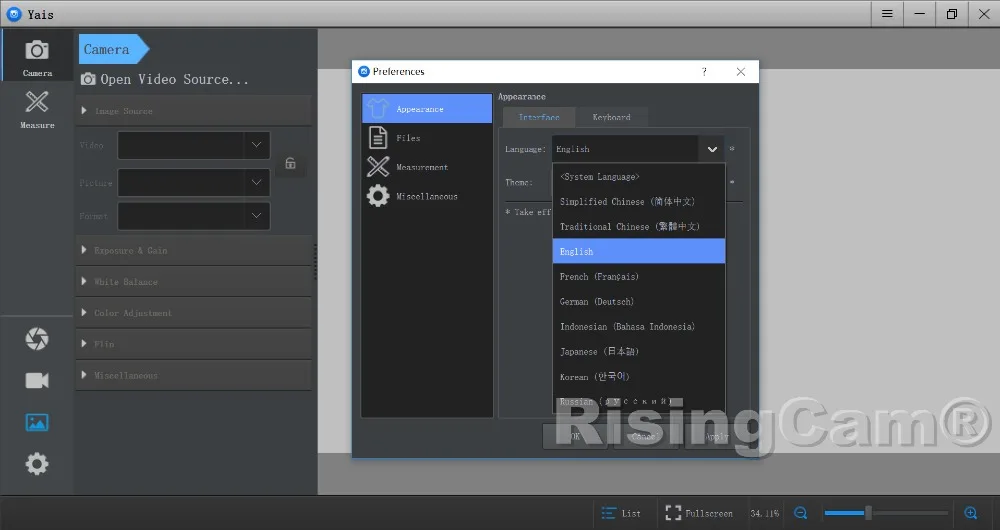Open the Picture dropdown
This screenshot has height=530, width=1000.
pos(194,182)
